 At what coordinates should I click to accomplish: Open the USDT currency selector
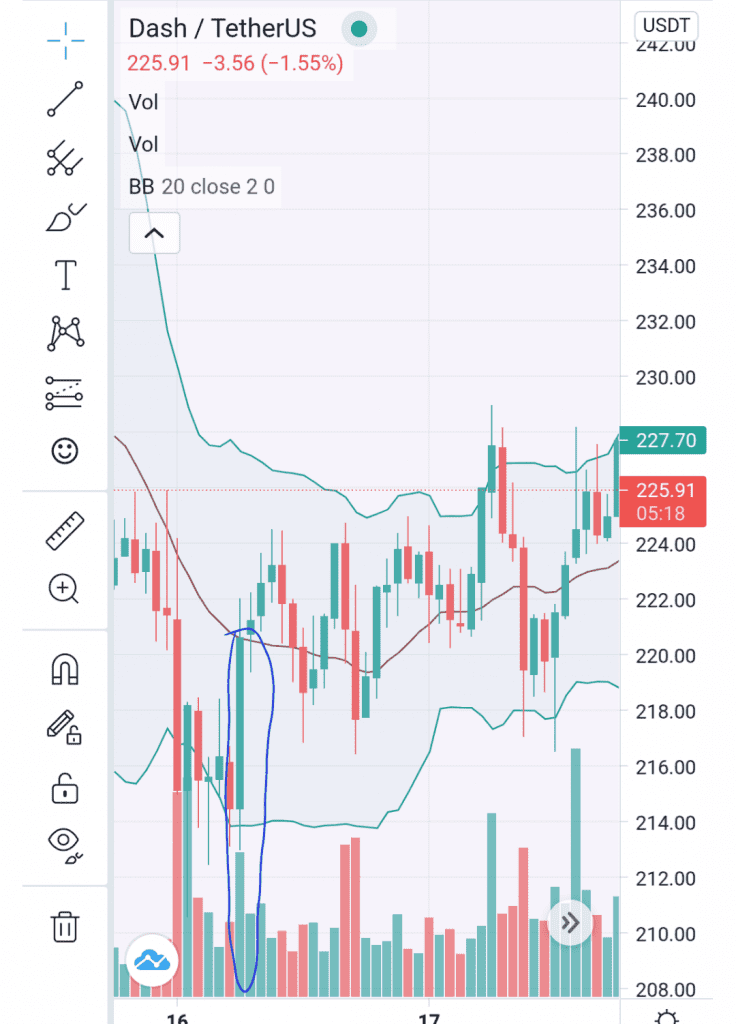pos(667,27)
